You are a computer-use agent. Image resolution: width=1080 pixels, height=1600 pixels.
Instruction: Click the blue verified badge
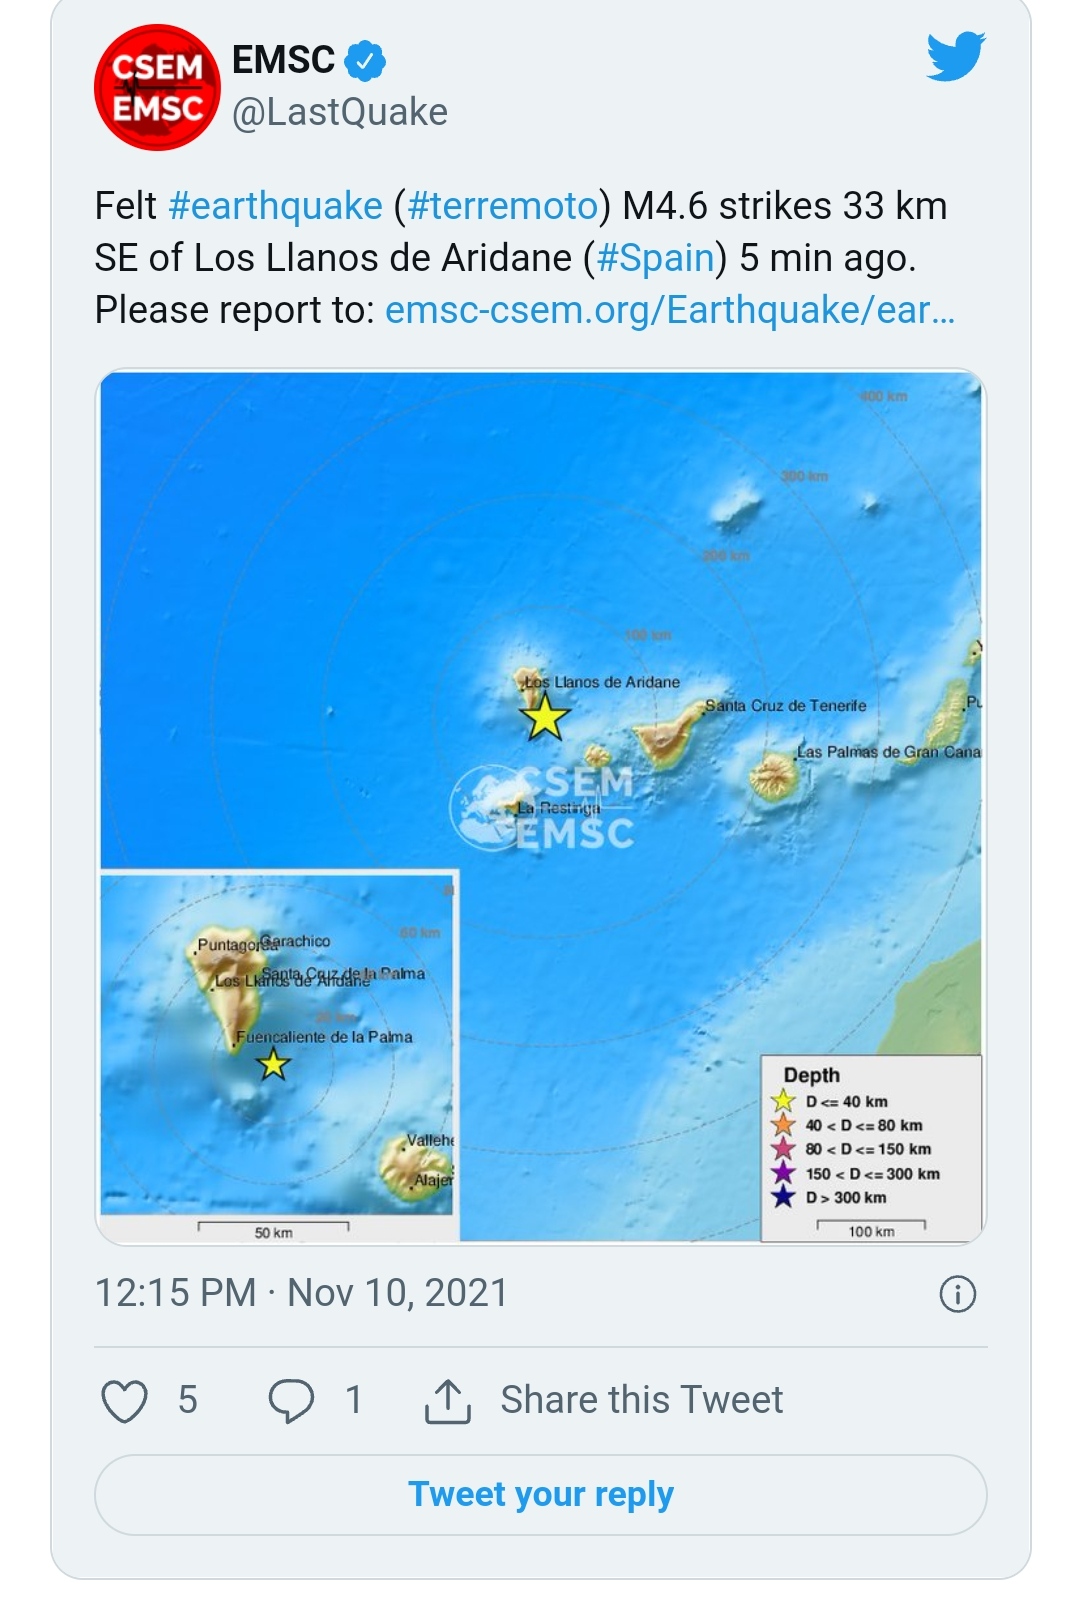[365, 61]
